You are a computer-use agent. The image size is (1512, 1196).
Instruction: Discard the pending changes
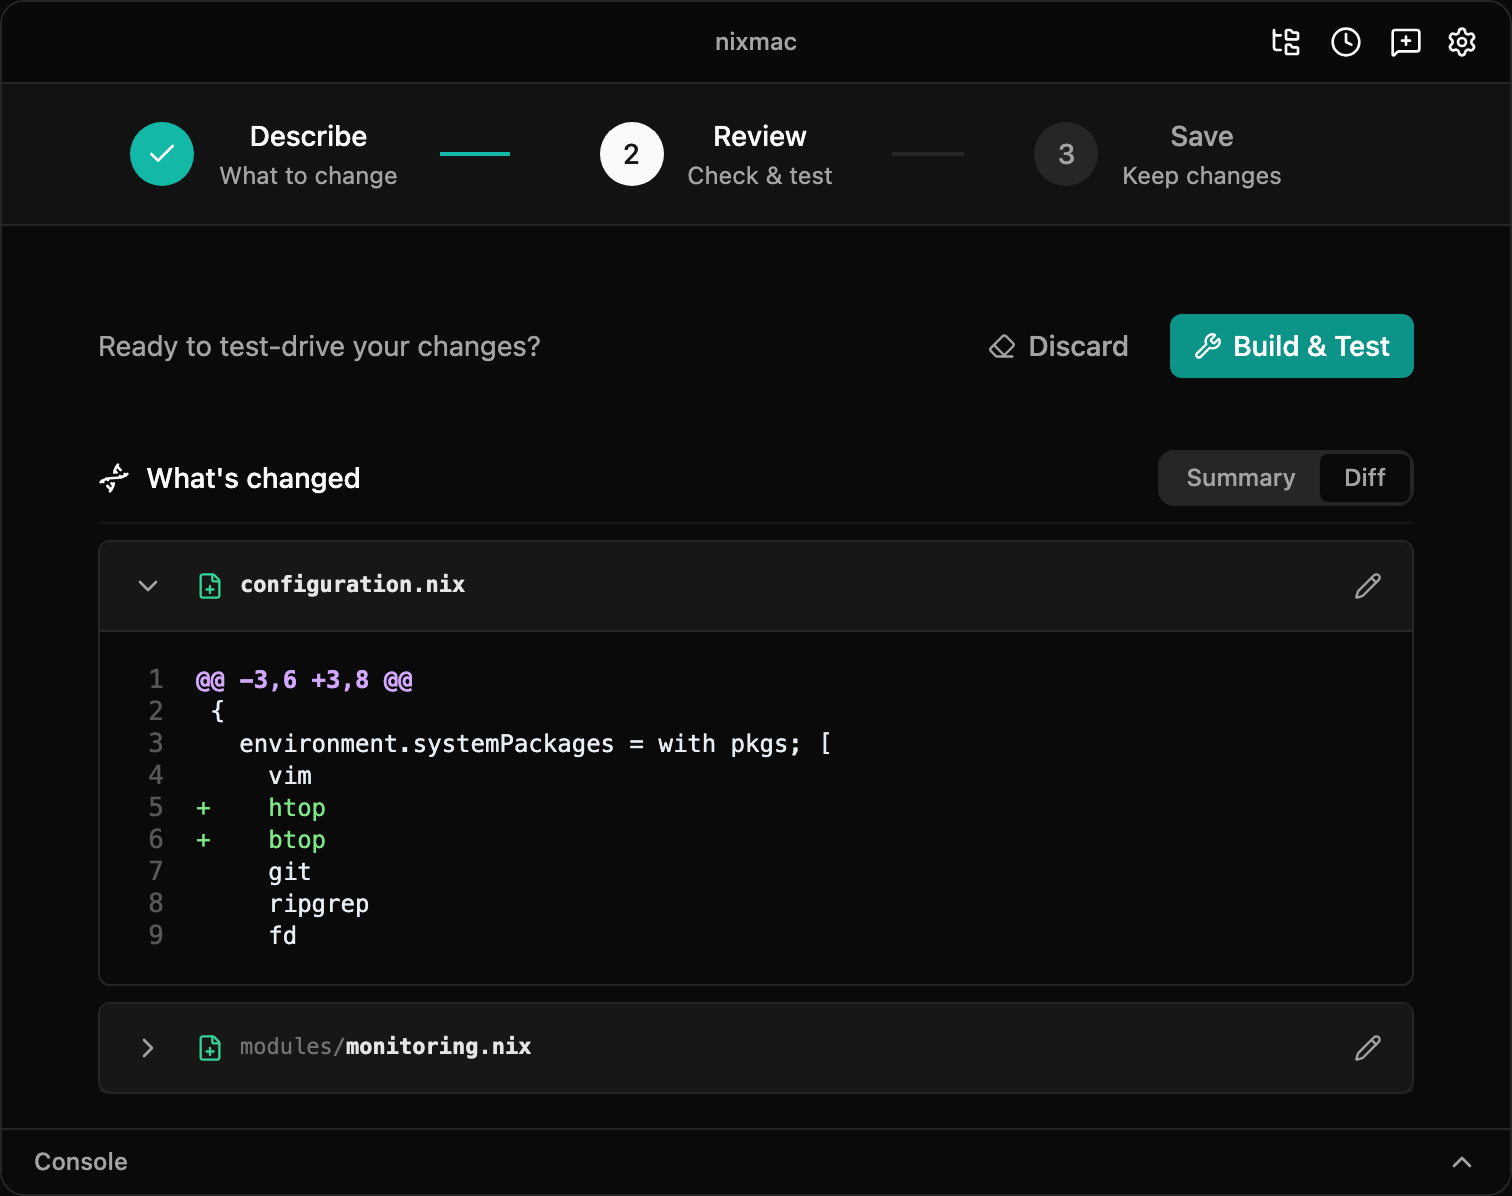tap(1058, 346)
